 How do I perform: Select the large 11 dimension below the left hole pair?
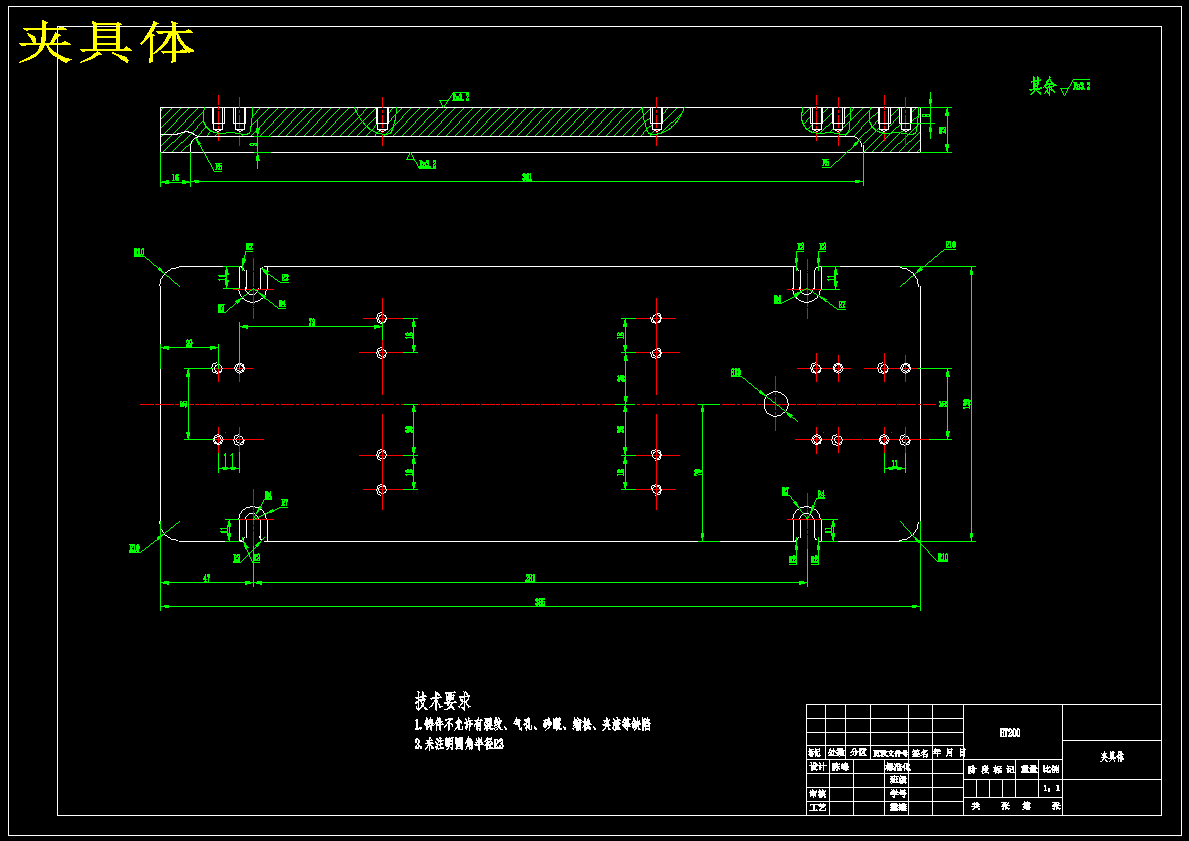(230, 460)
